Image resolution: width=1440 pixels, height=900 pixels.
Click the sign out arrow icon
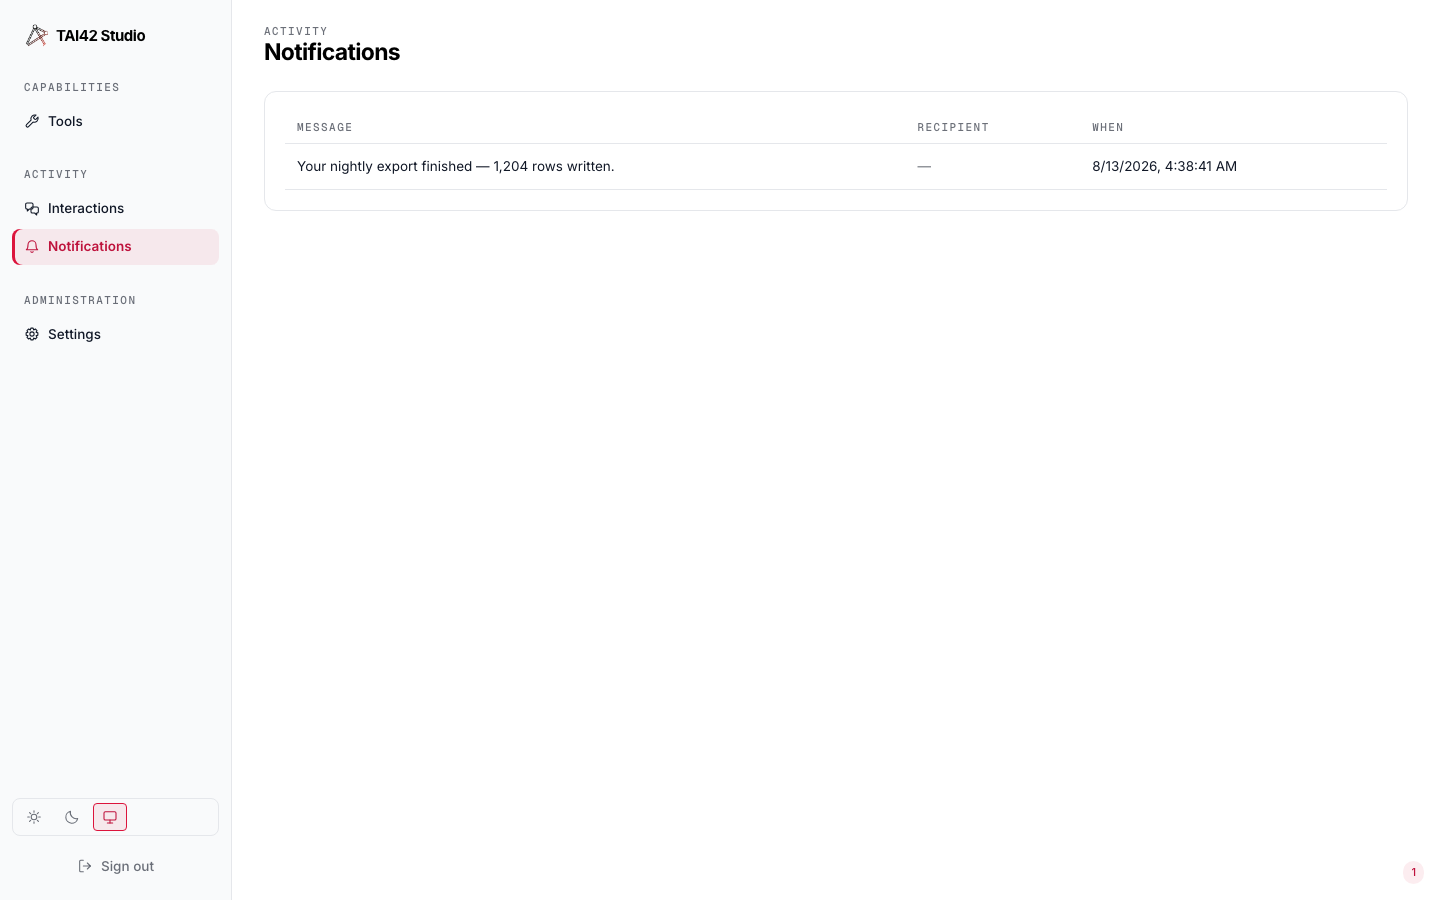pyautogui.click(x=85, y=866)
